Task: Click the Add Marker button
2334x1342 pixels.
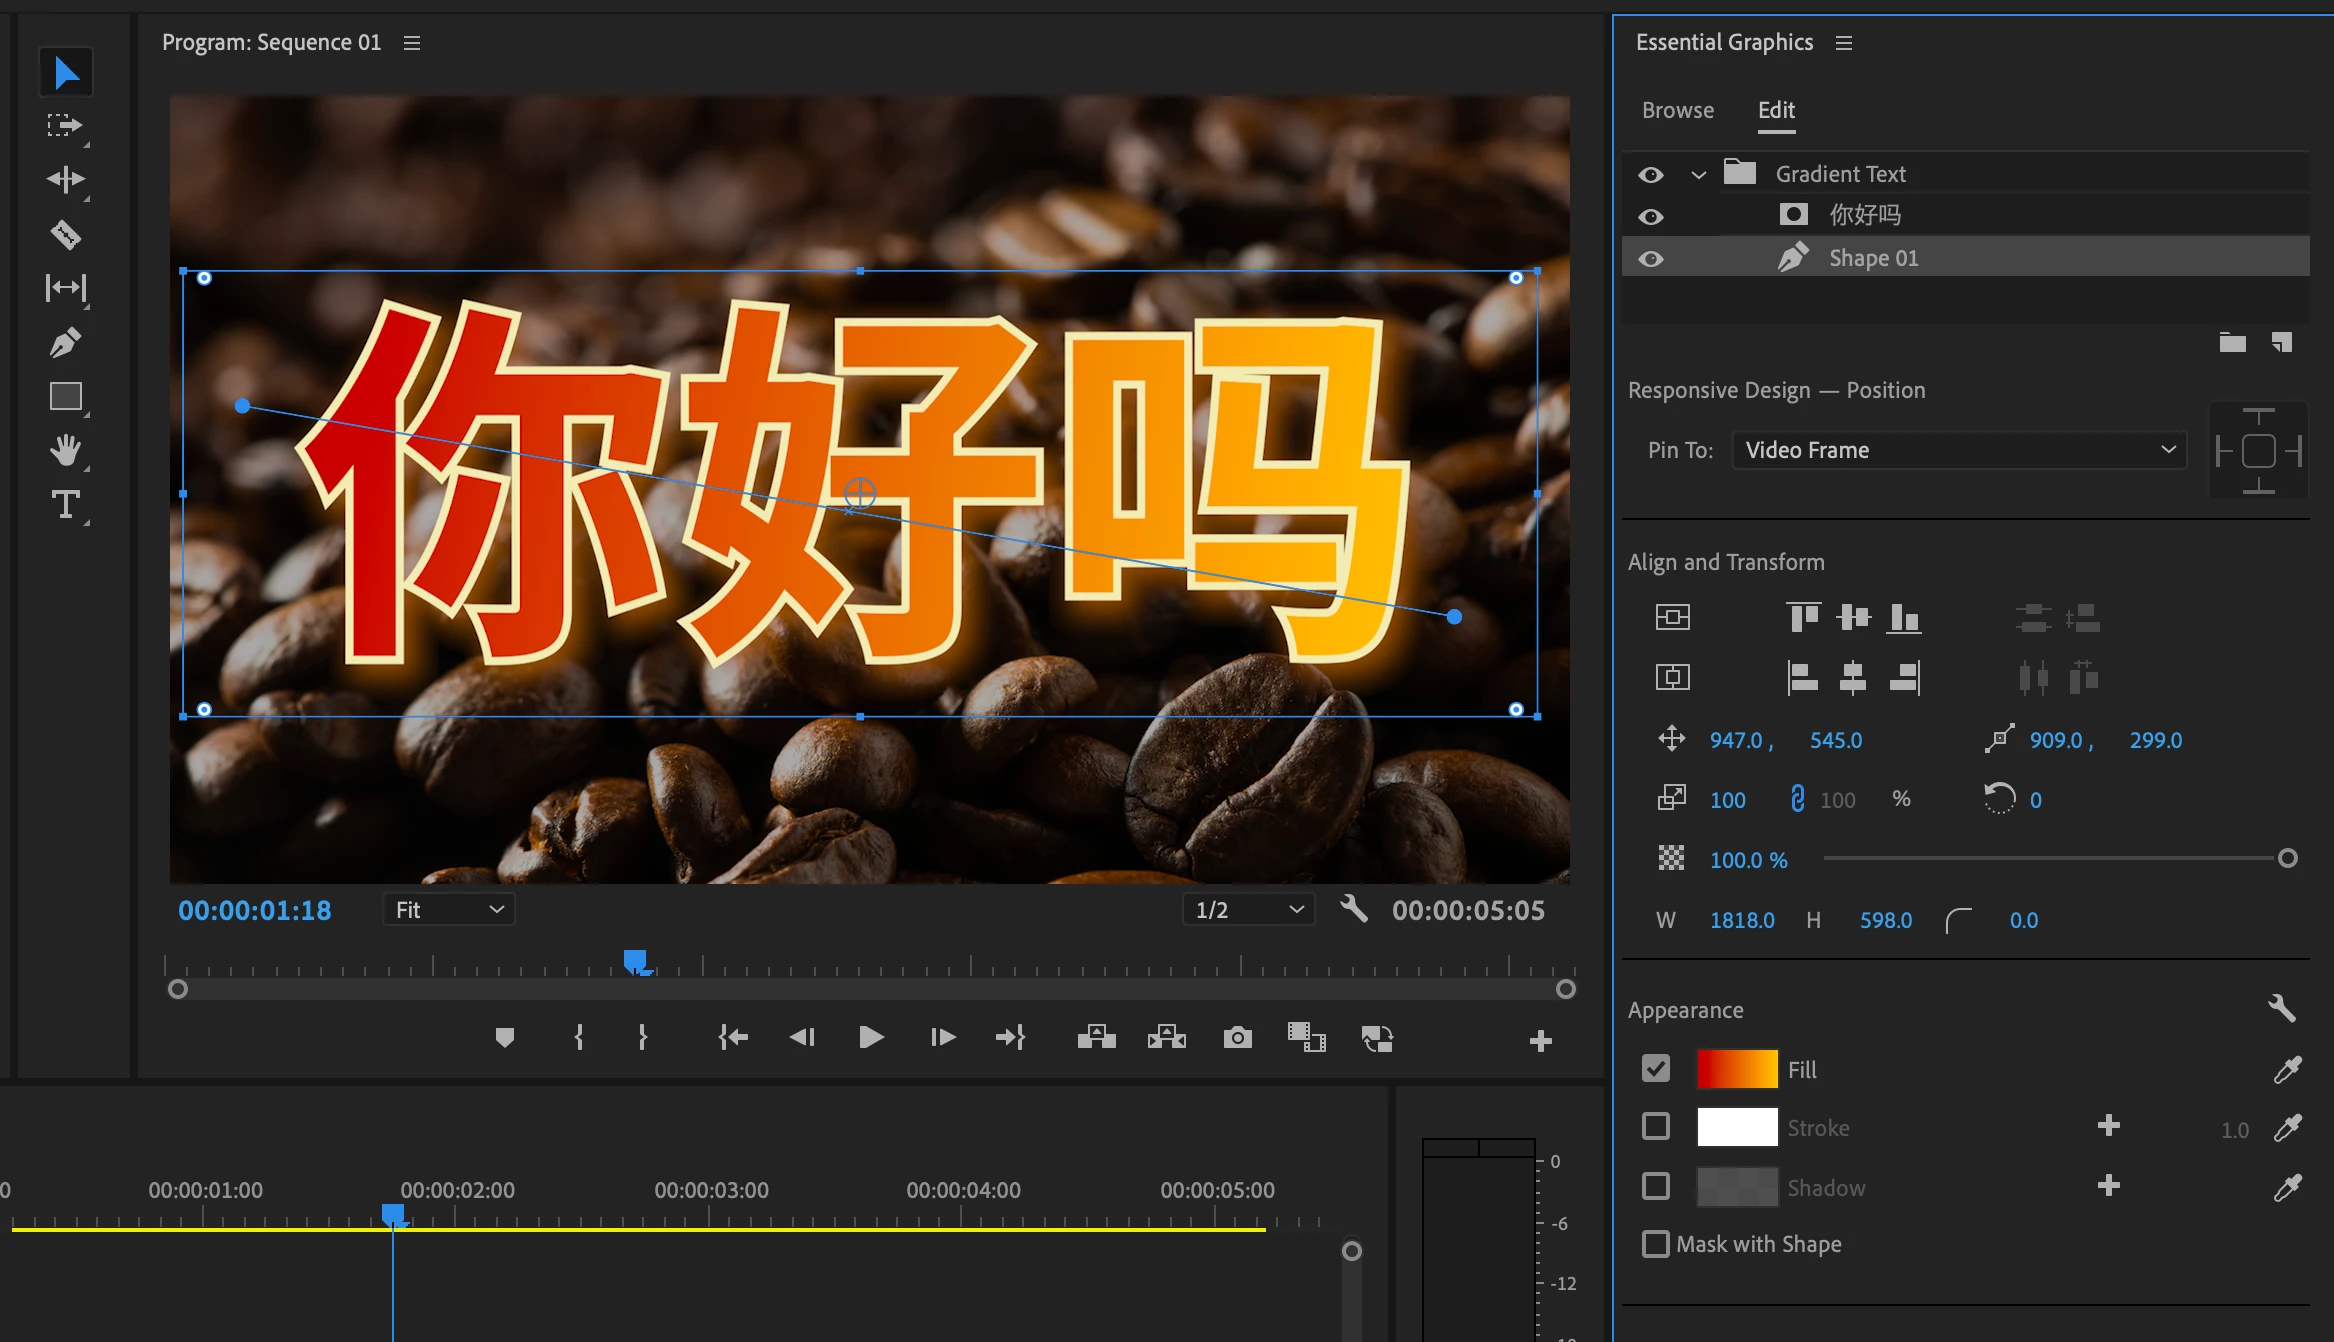Action: tap(504, 1038)
